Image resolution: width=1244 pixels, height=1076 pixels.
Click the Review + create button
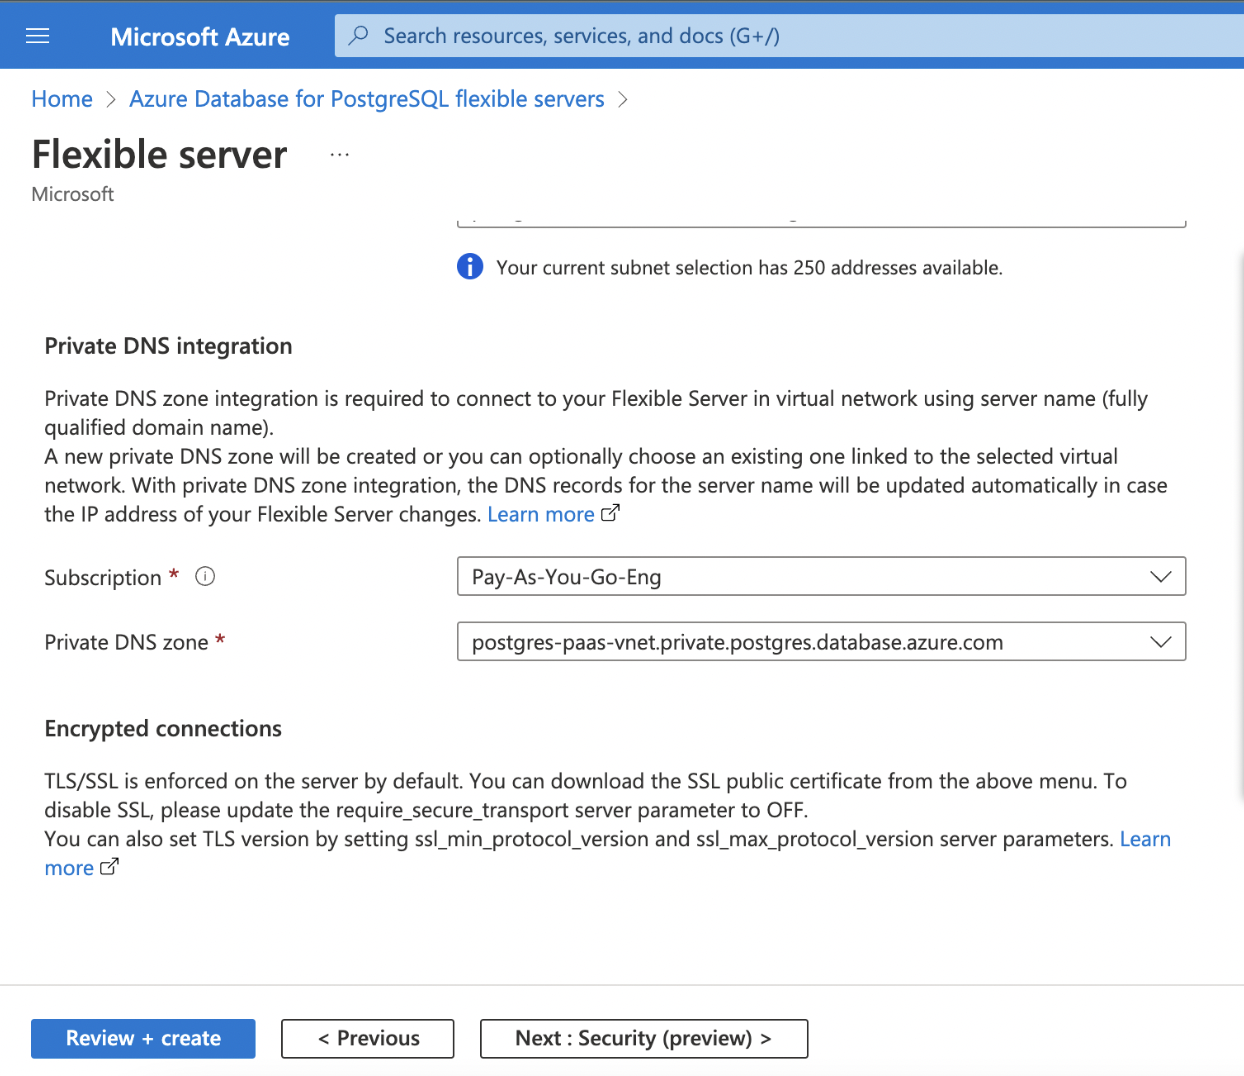click(x=143, y=1038)
